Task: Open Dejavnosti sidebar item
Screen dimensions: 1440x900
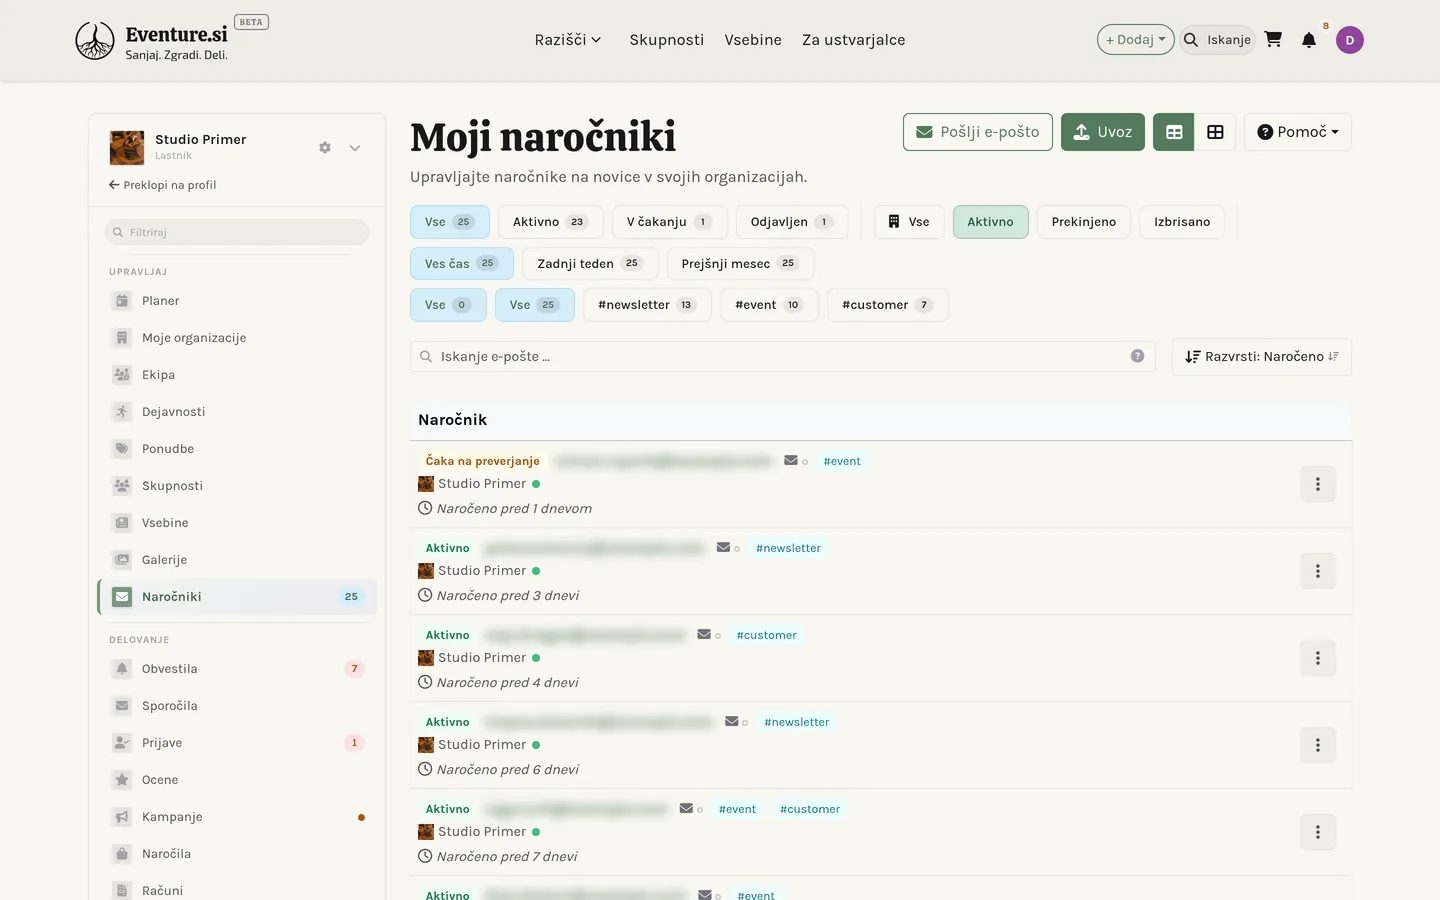Action: (237, 412)
